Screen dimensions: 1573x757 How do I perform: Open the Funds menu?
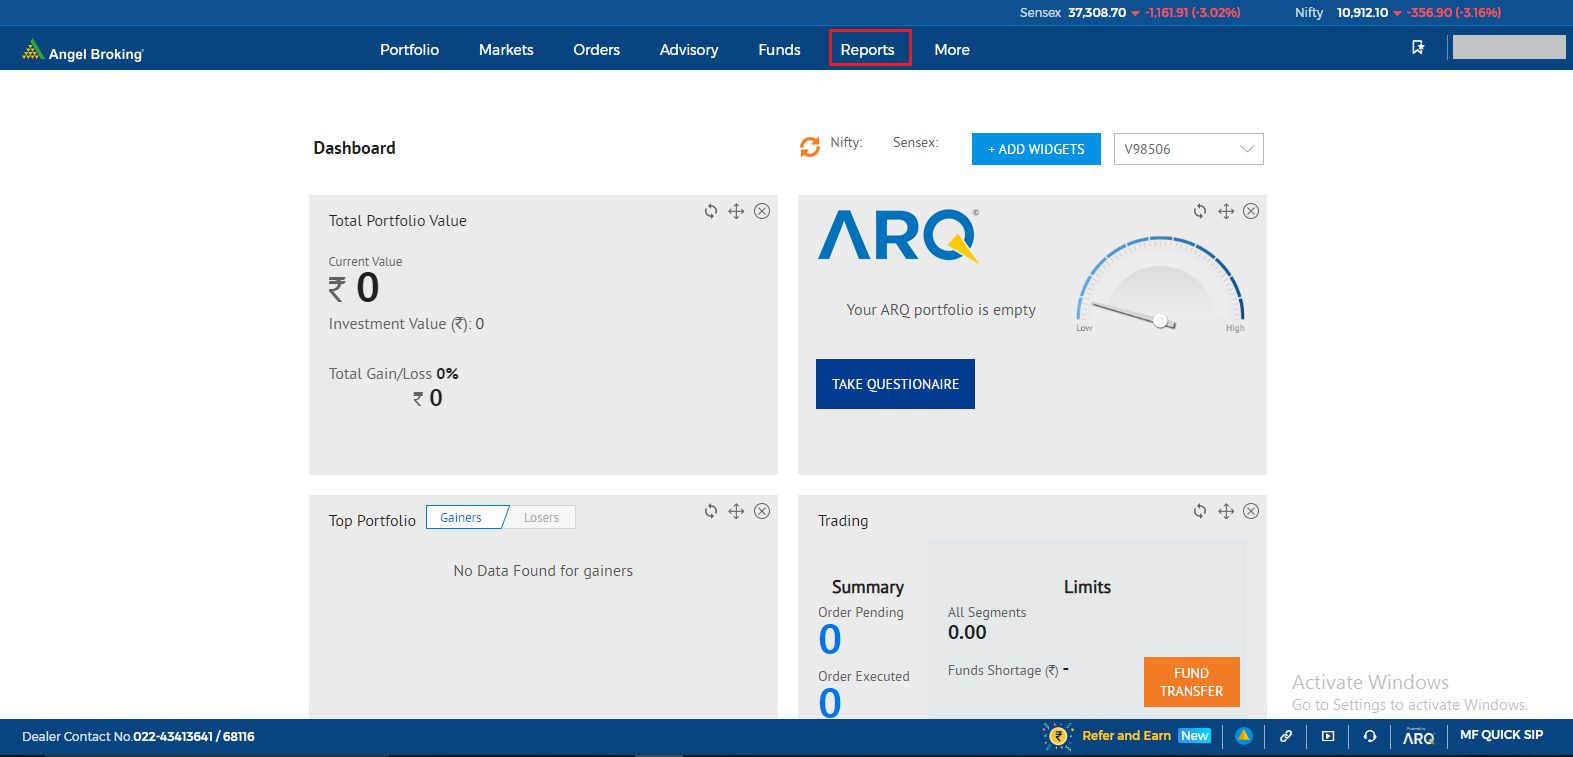779,50
